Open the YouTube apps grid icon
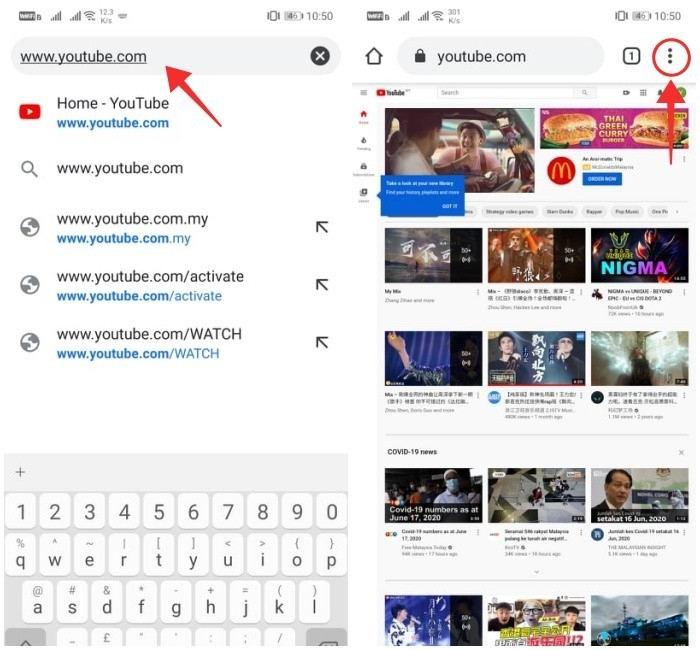 coord(643,92)
